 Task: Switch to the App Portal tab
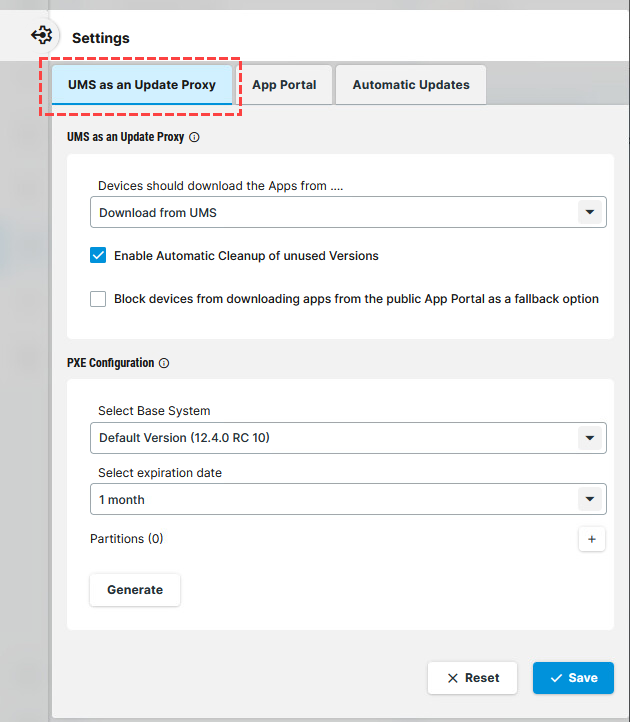pos(284,85)
